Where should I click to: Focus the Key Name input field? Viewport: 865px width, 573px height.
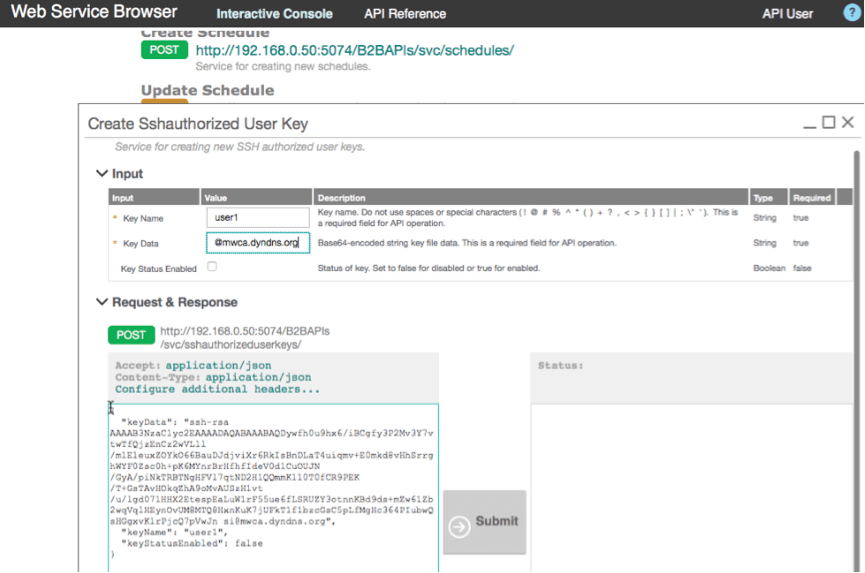[258, 217]
